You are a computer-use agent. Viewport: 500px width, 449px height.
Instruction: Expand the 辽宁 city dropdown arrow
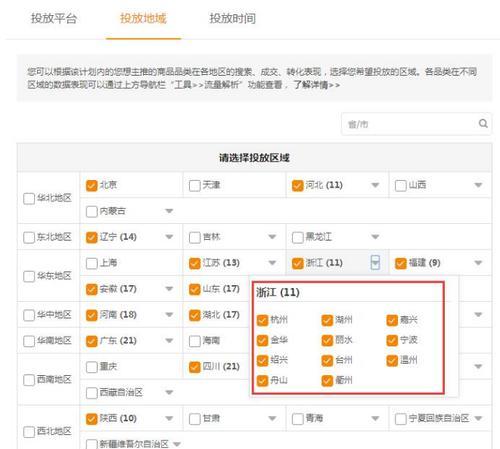click(x=169, y=237)
